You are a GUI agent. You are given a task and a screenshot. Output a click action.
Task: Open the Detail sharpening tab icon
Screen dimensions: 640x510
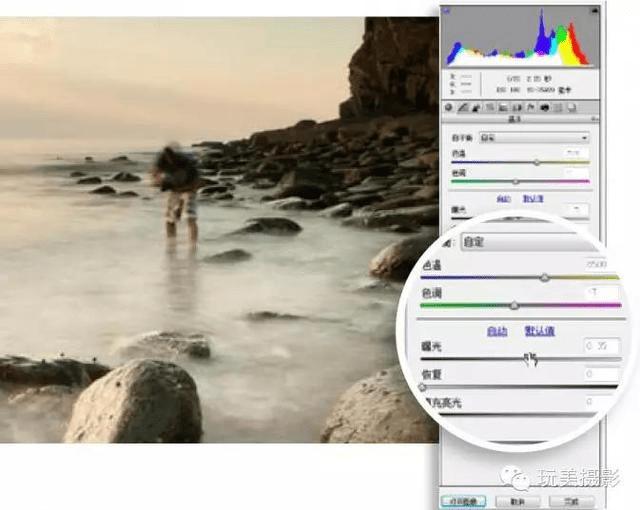476,108
